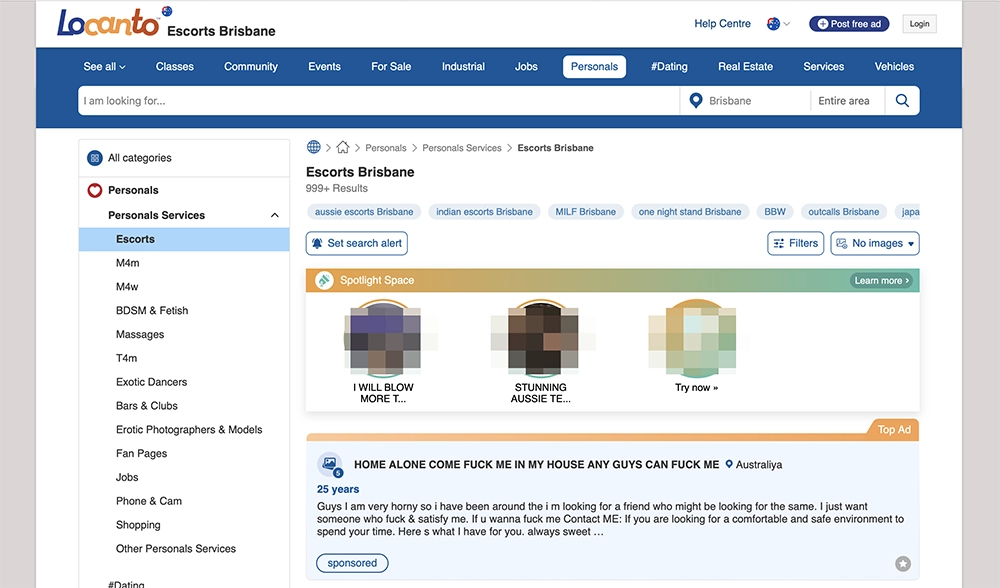Click the Login button
This screenshot has height=588, width=1000.
pos(919,24)
